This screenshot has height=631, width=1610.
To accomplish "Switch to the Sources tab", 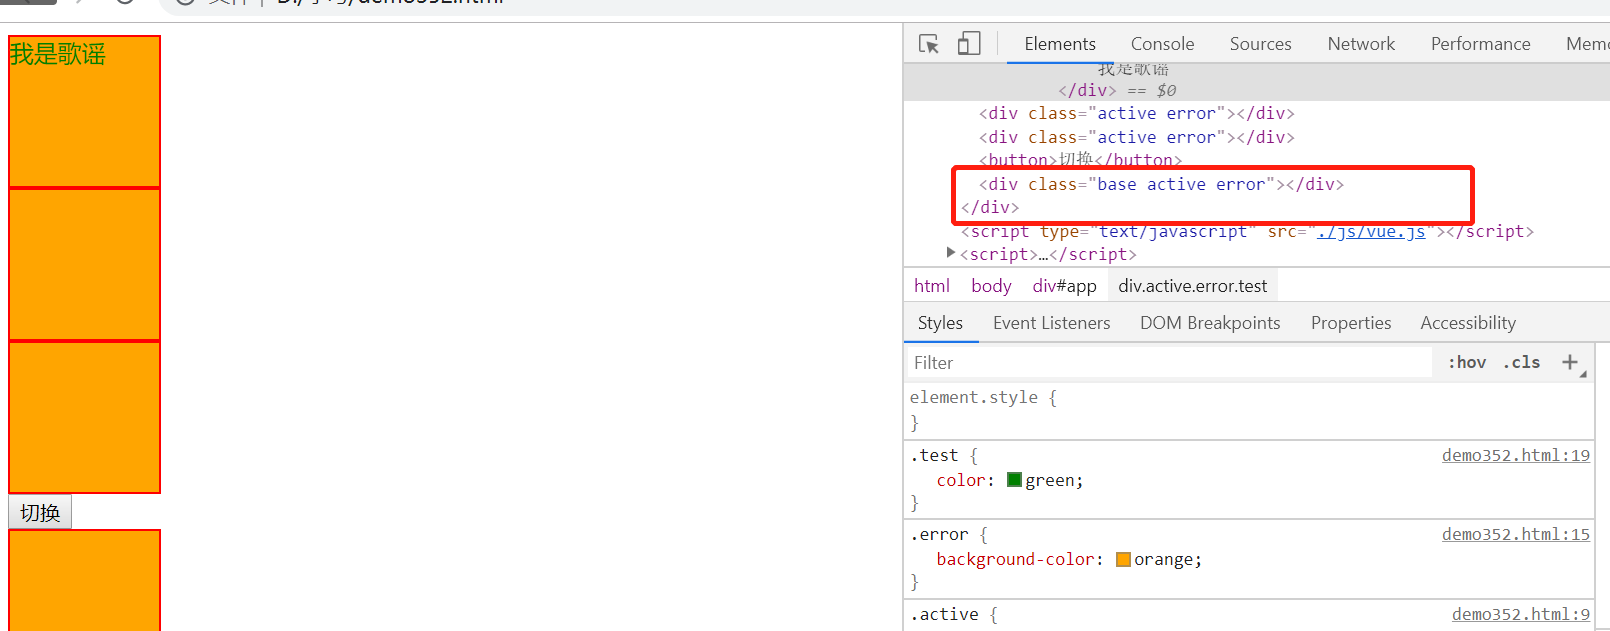I will [1260, 44].
